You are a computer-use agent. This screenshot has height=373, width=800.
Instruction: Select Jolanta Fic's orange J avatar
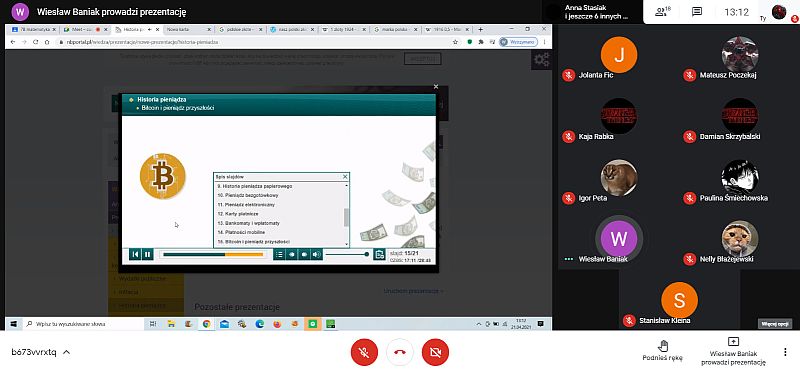click(618, 55)
